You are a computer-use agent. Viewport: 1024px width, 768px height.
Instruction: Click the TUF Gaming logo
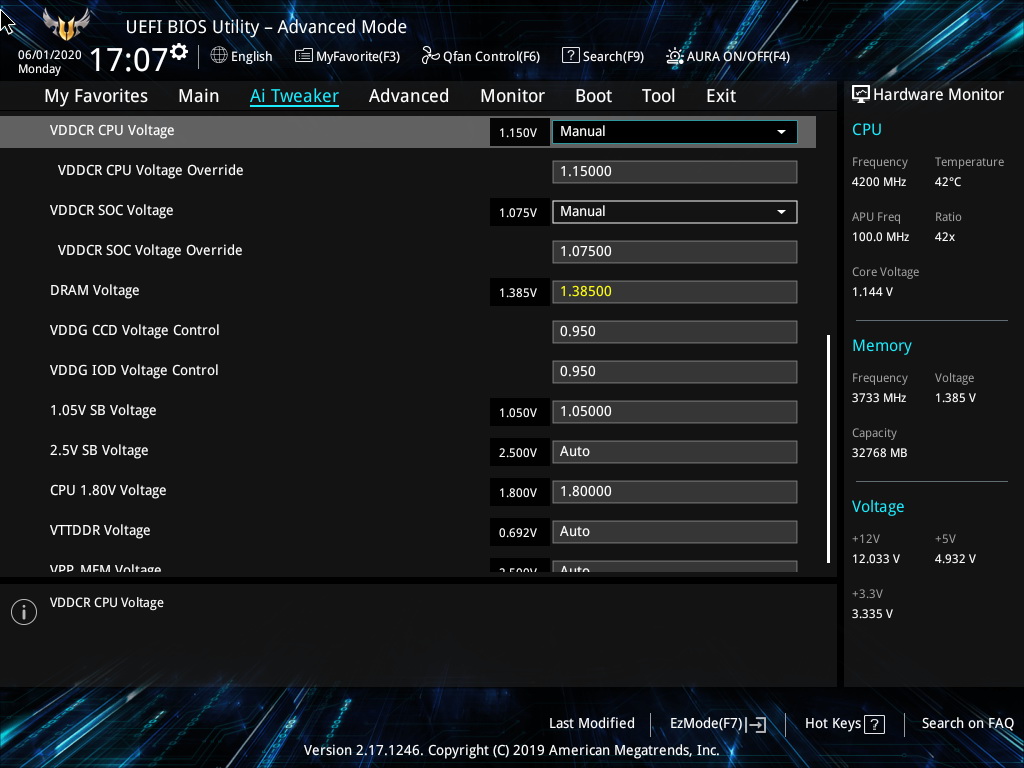[x=66, y=24]
